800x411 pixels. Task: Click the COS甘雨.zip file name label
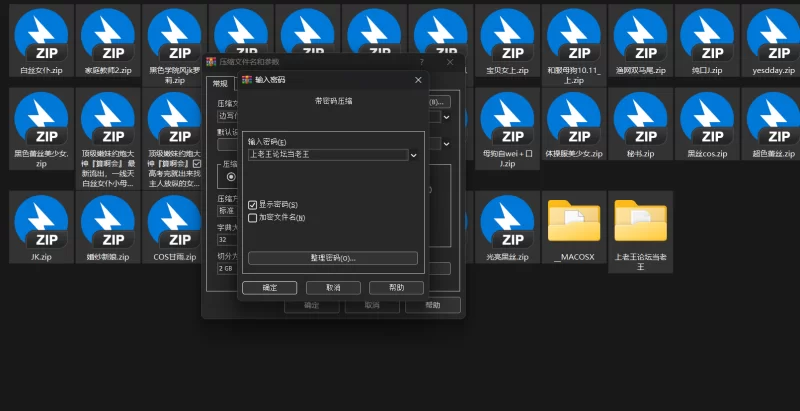pos(174,257)
